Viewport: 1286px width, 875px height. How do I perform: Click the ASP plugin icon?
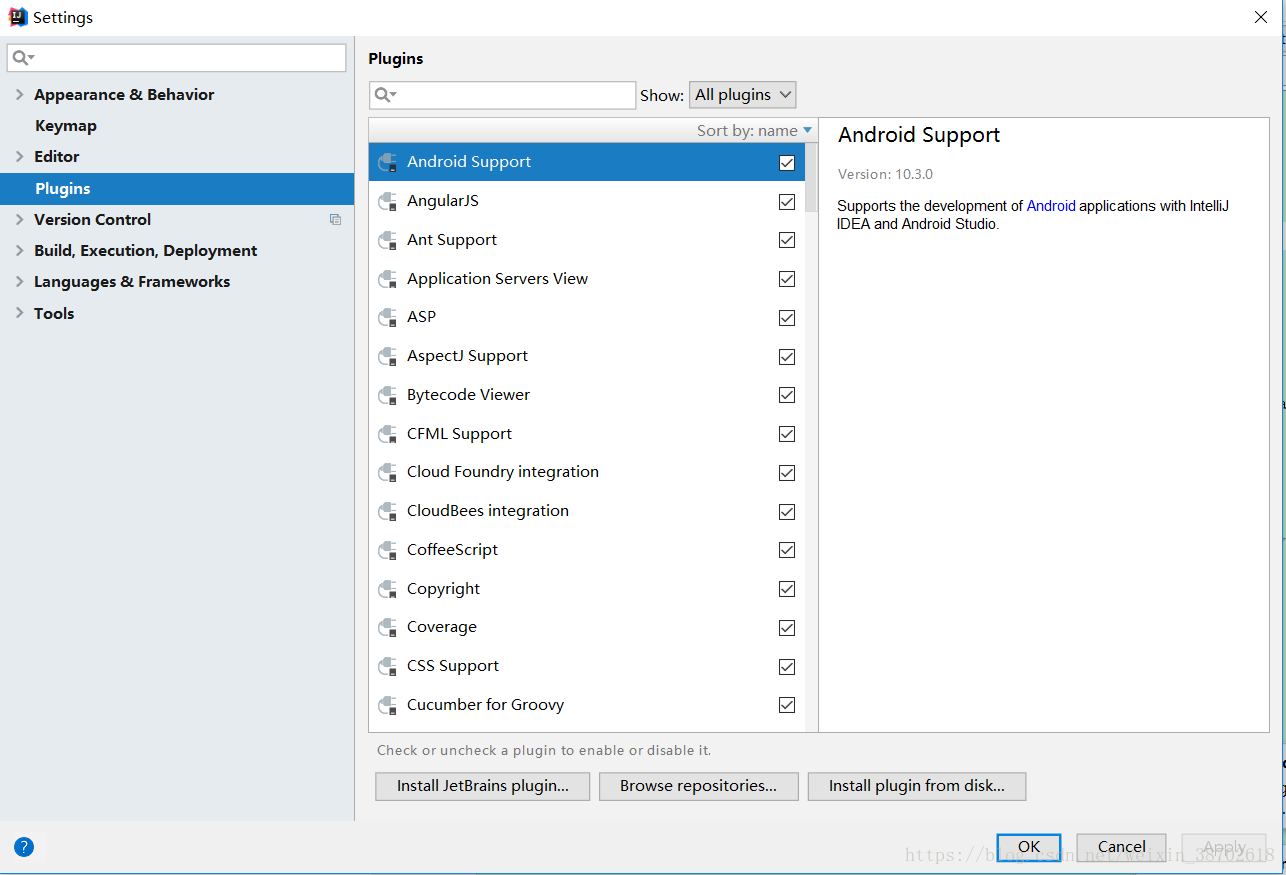click(388, 317)
